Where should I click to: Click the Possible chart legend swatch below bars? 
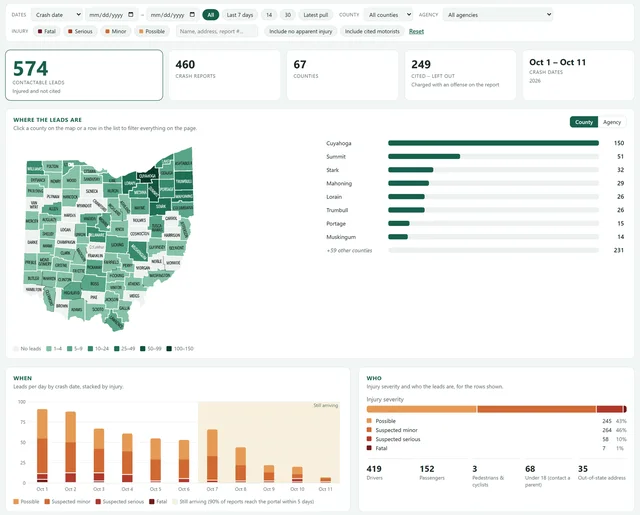click(x=16, y=502)
